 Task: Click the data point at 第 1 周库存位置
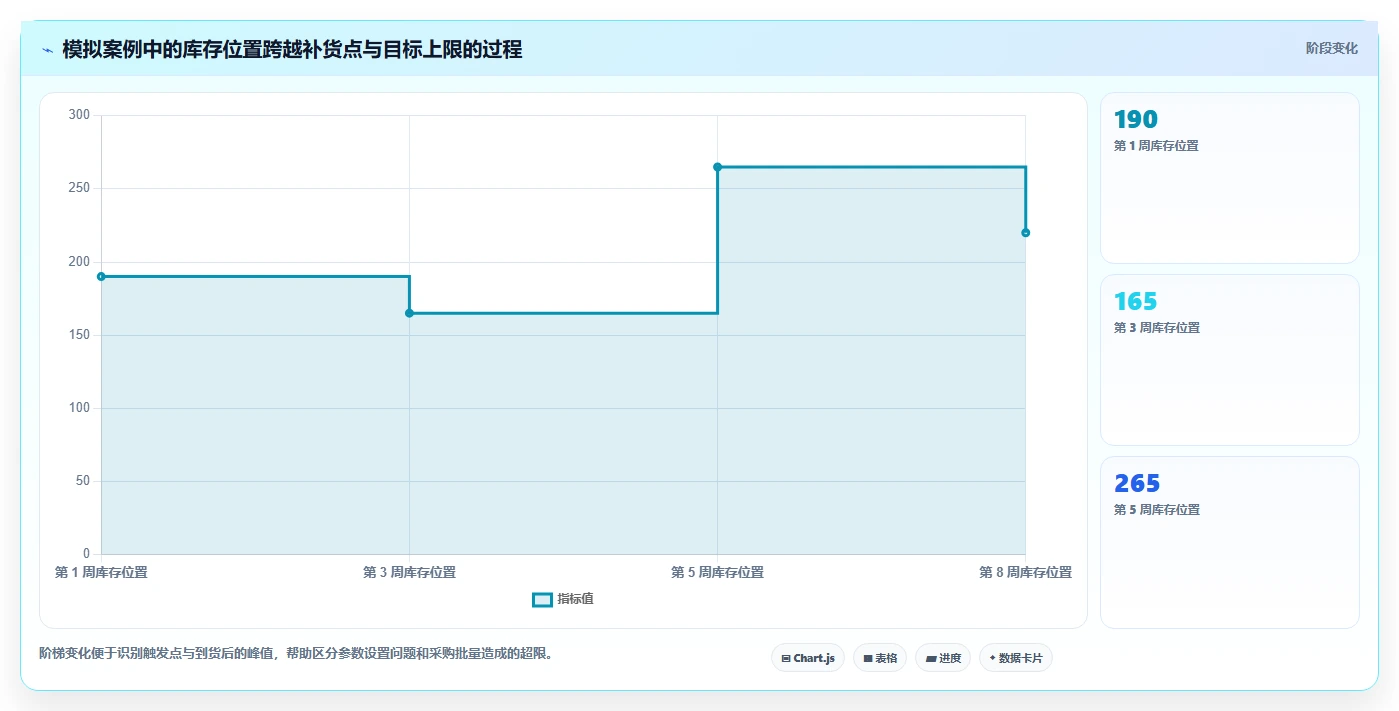tap(101, 276)
